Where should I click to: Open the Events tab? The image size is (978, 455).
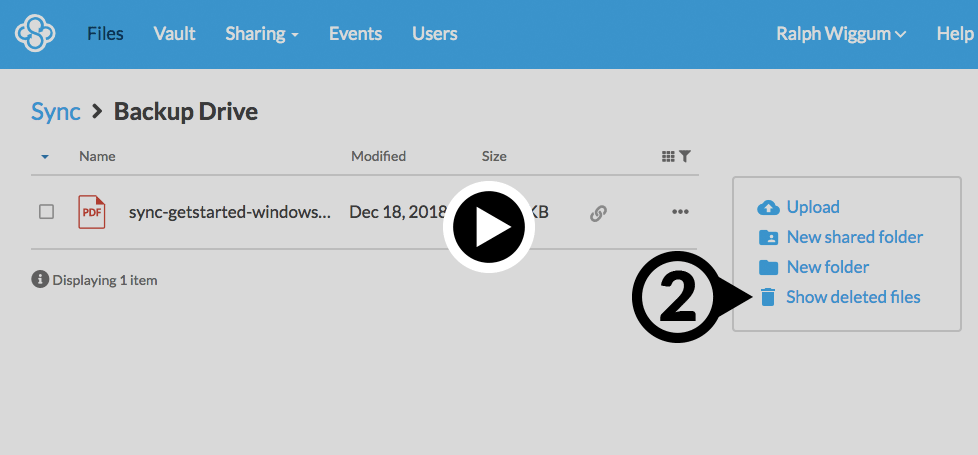tap(355, 34)
